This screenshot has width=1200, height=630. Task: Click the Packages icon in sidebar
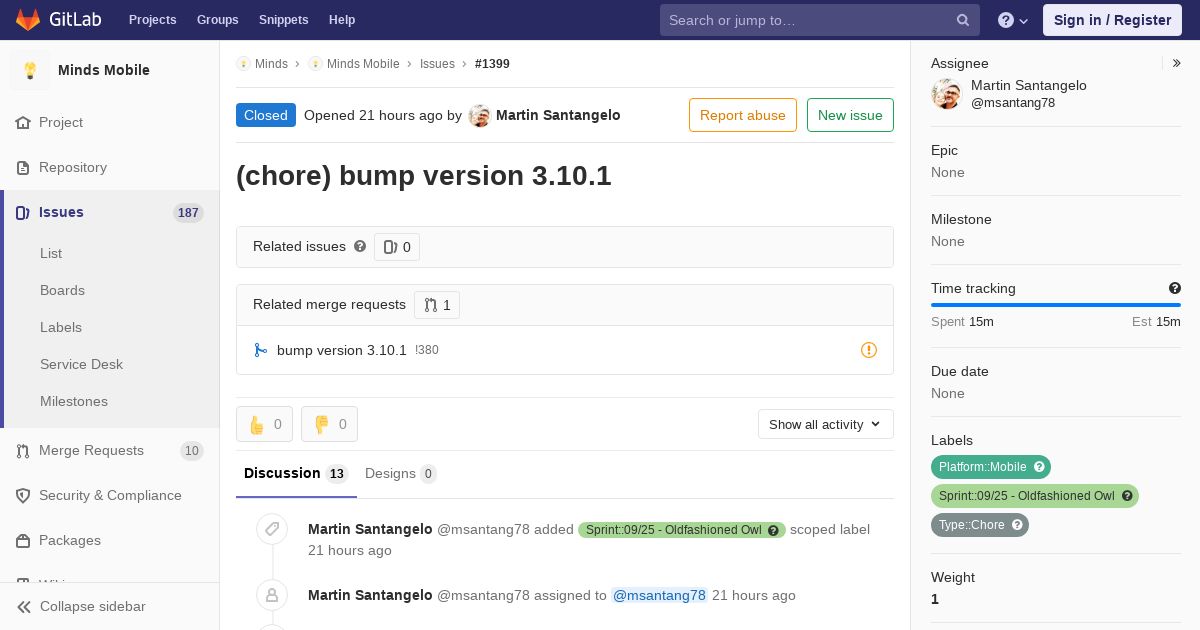pos(23,541)
